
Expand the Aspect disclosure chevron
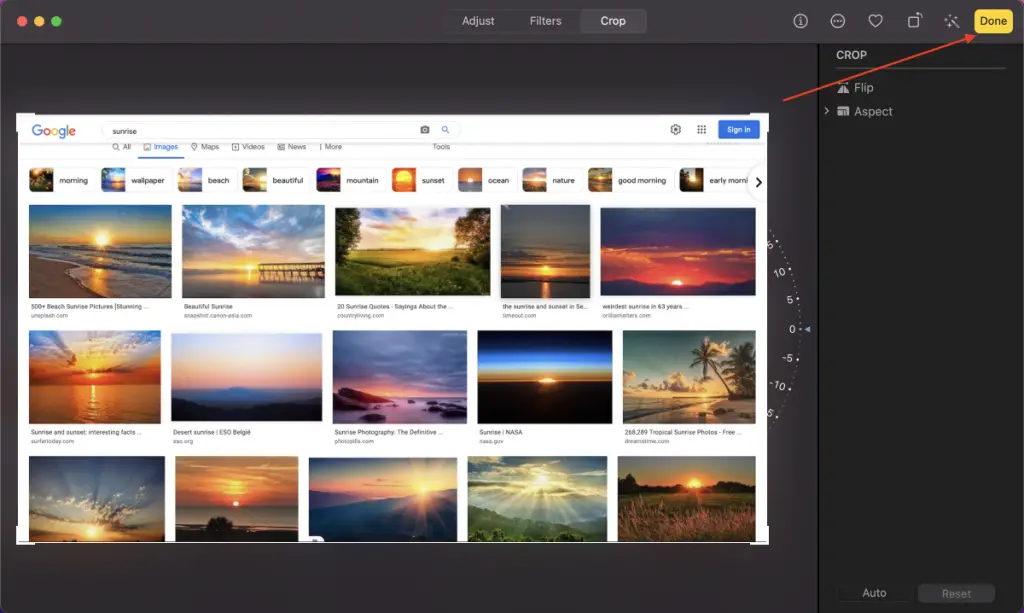827,111
